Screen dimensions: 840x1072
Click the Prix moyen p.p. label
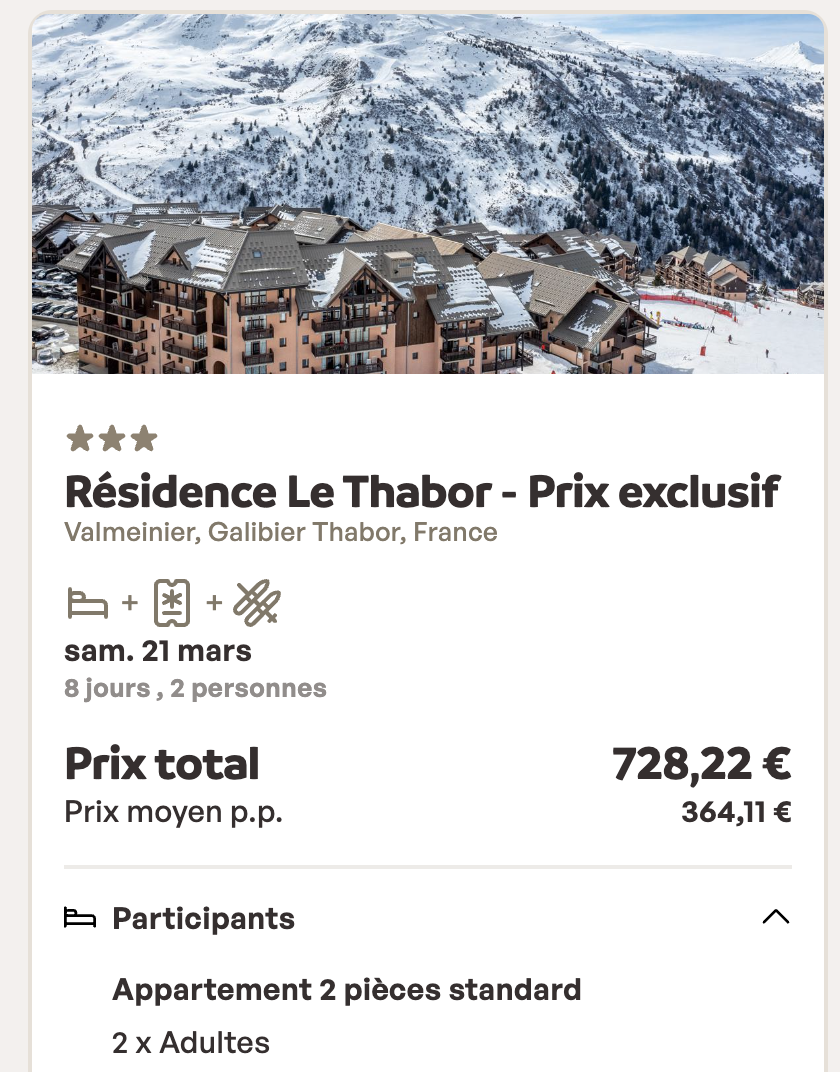[x=173, y=812]
